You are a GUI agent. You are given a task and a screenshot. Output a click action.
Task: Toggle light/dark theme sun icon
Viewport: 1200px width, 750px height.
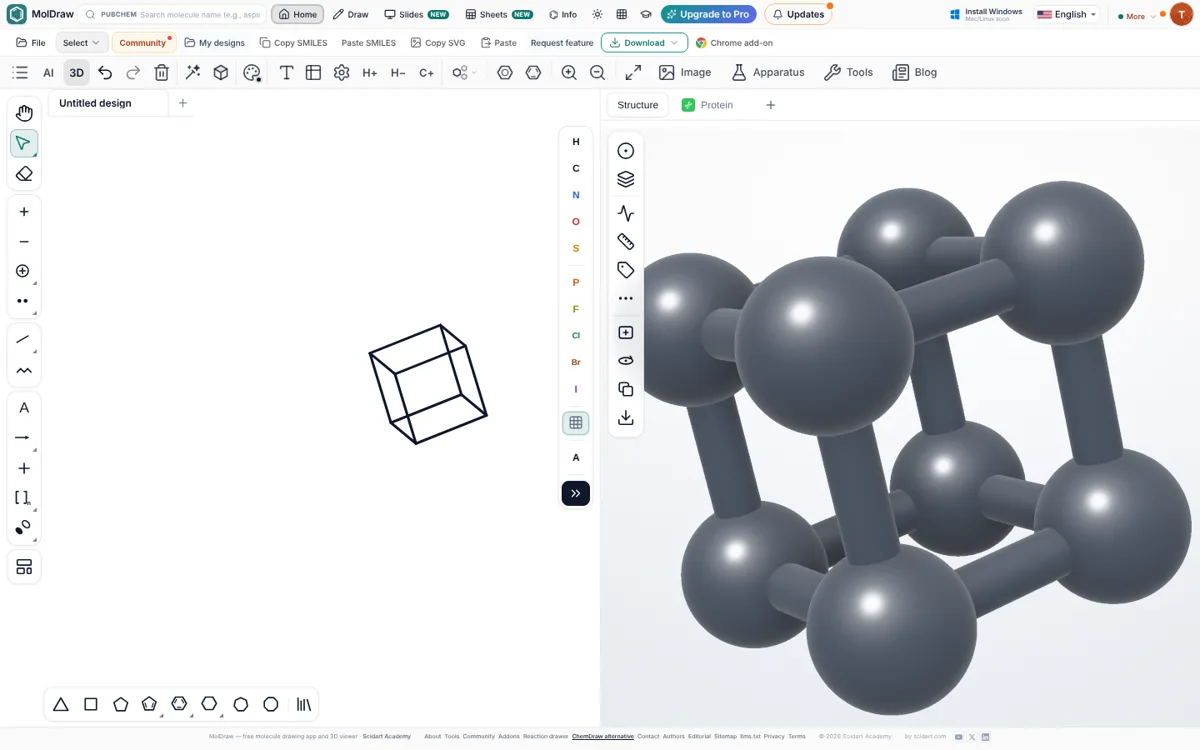click(597, 15)
